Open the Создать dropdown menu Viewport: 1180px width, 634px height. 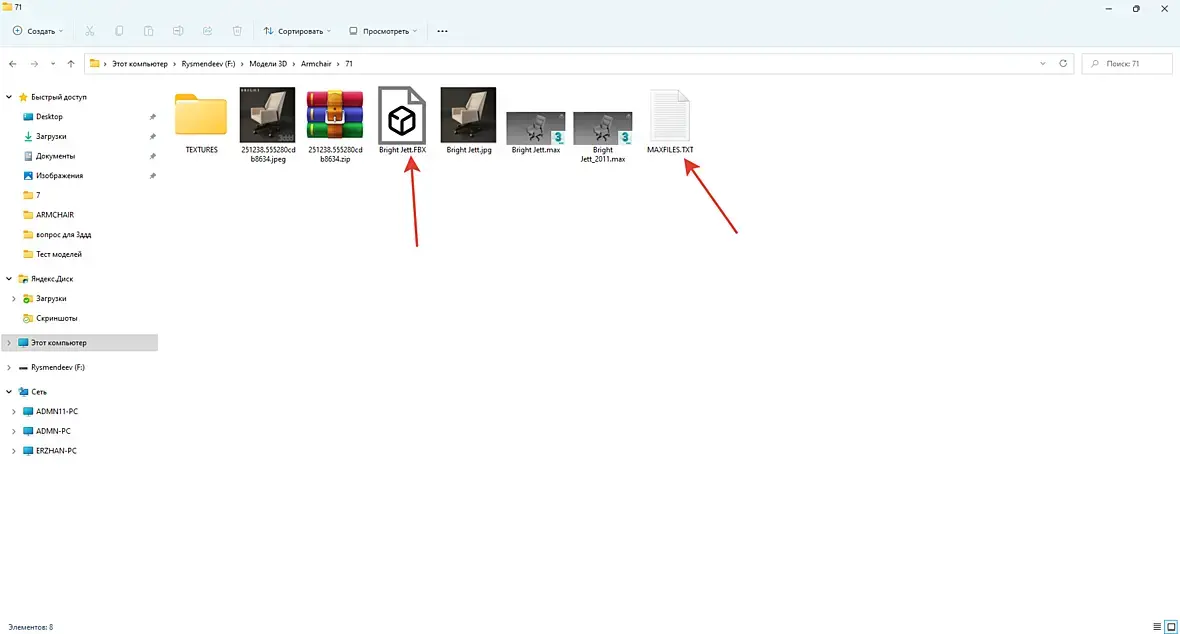pyautogui.click(x=38, y=31)
